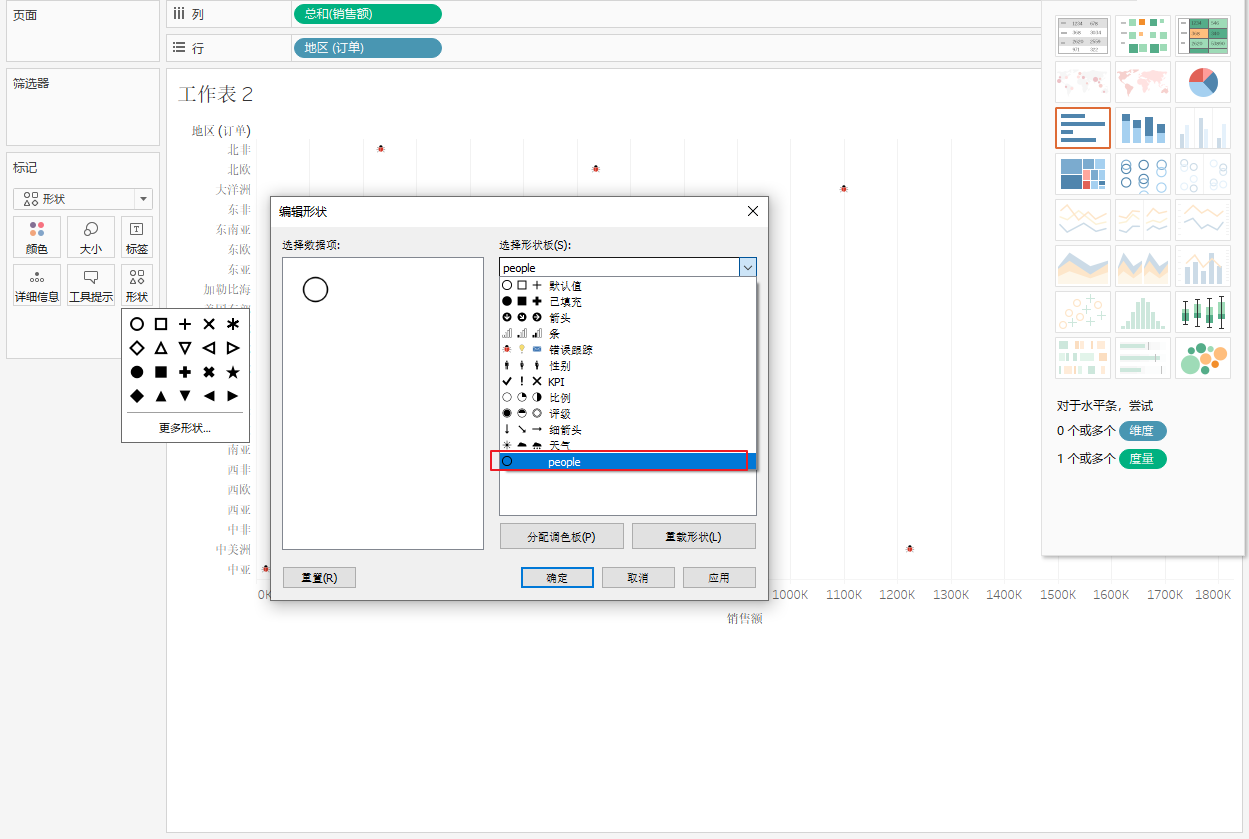Pick the box-and-whisker plot in Show Me

(x=1203, y=312)
